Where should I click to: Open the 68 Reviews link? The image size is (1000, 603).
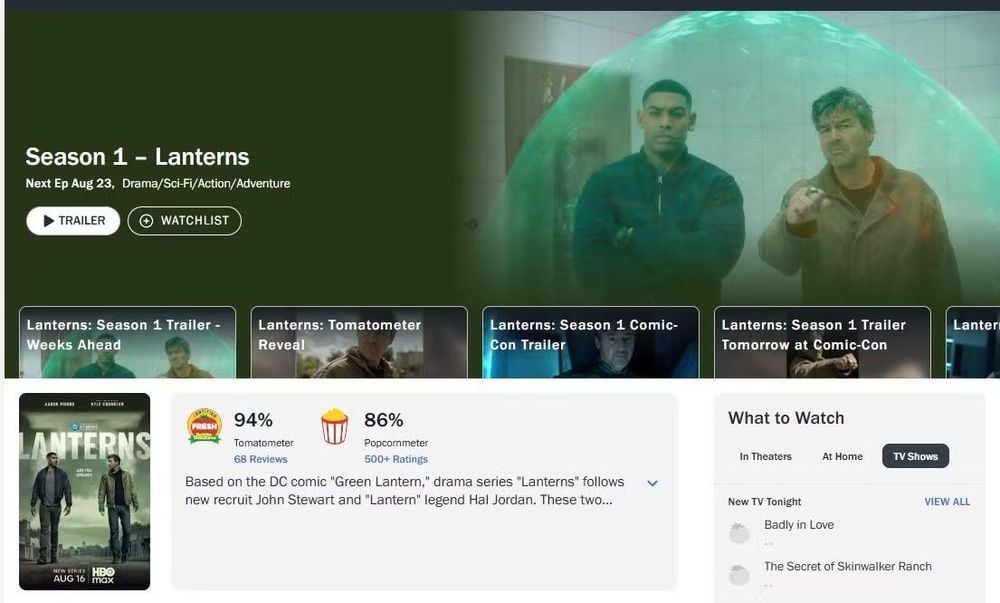[x=260, y=459]
